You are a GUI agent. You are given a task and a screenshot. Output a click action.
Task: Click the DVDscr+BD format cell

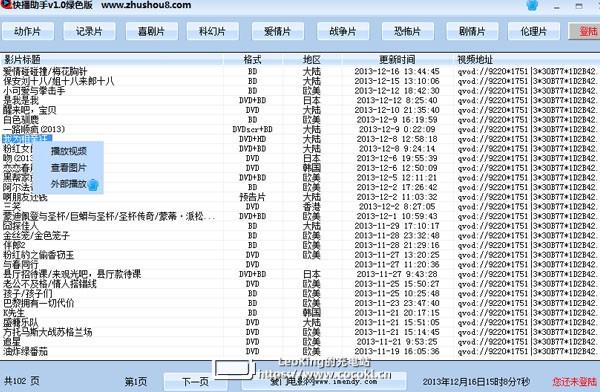(253, 129)
